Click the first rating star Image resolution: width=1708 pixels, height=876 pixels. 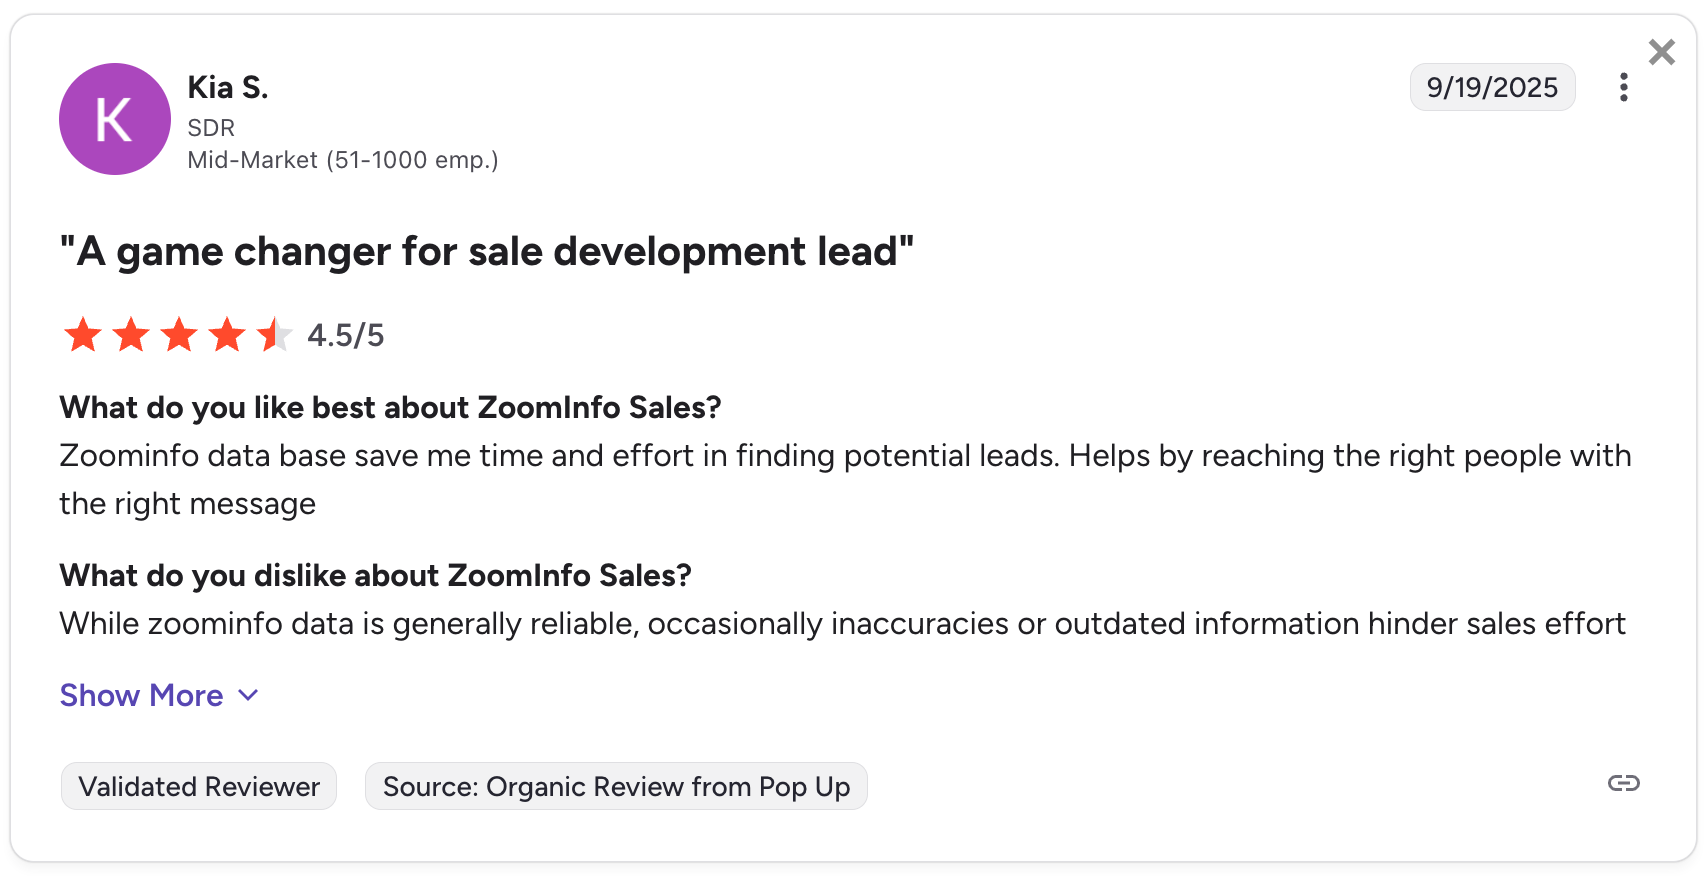(x=83, y=335)
